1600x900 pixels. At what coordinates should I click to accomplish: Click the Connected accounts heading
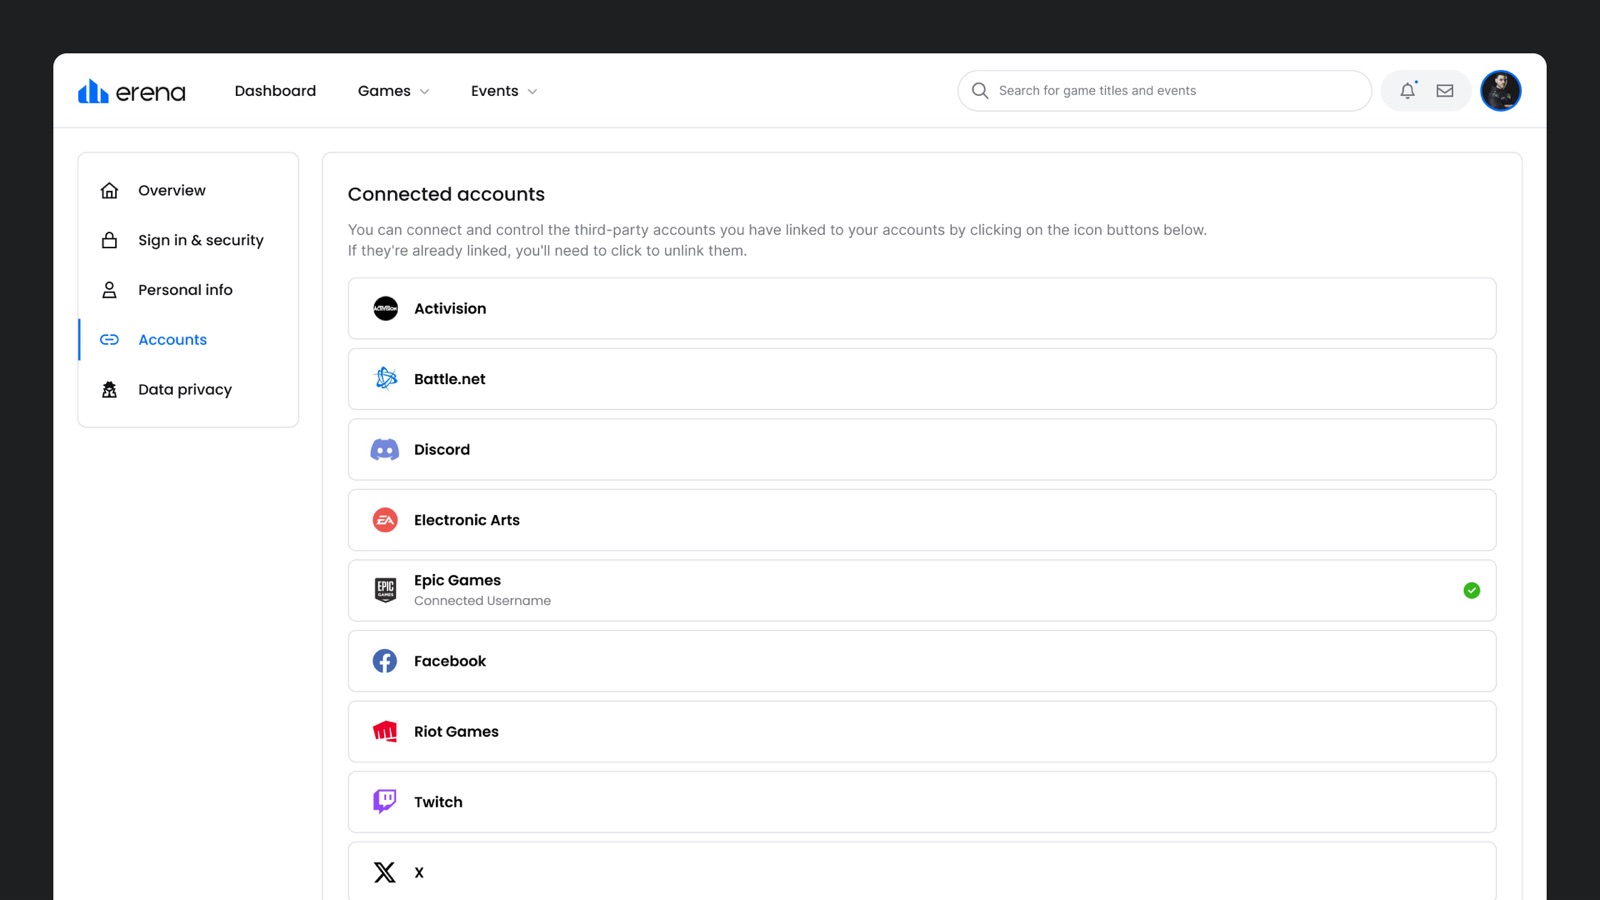446,194
